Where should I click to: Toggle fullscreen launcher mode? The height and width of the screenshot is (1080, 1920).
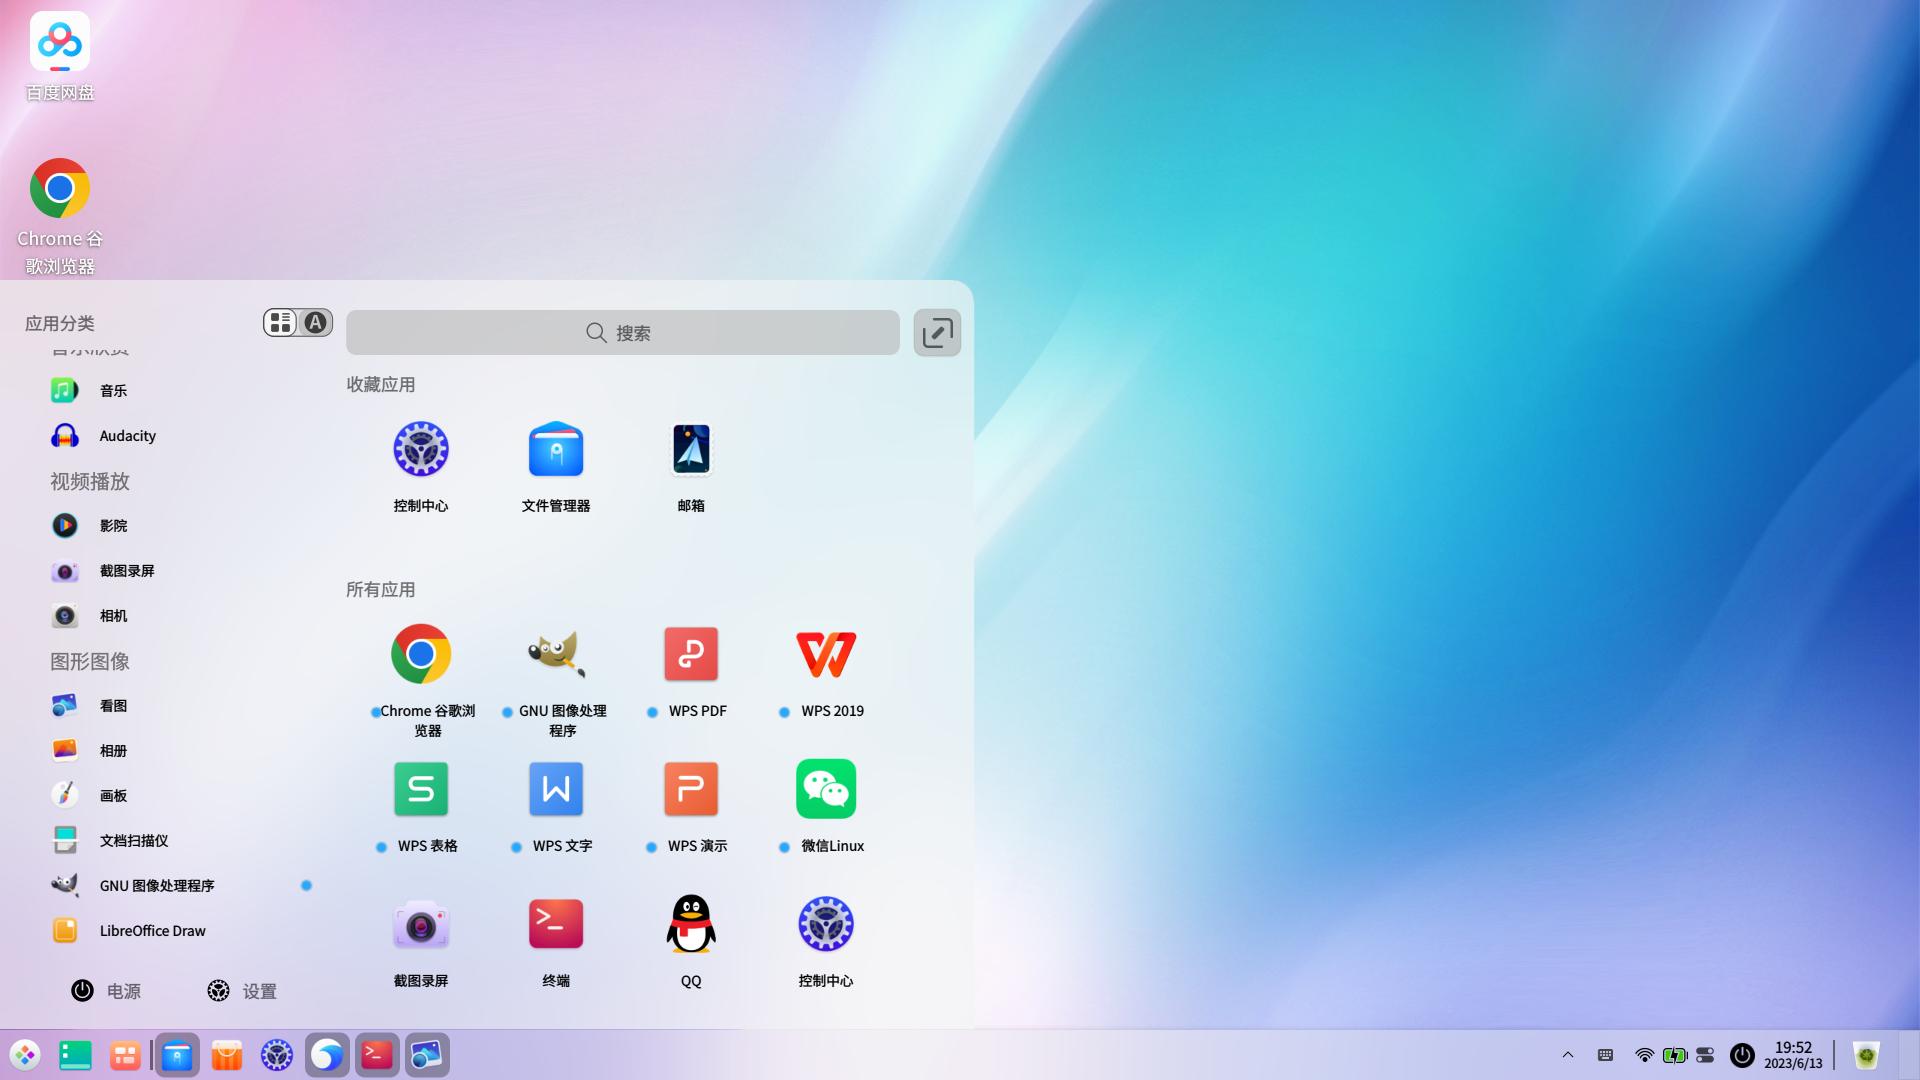click(936, 332)
